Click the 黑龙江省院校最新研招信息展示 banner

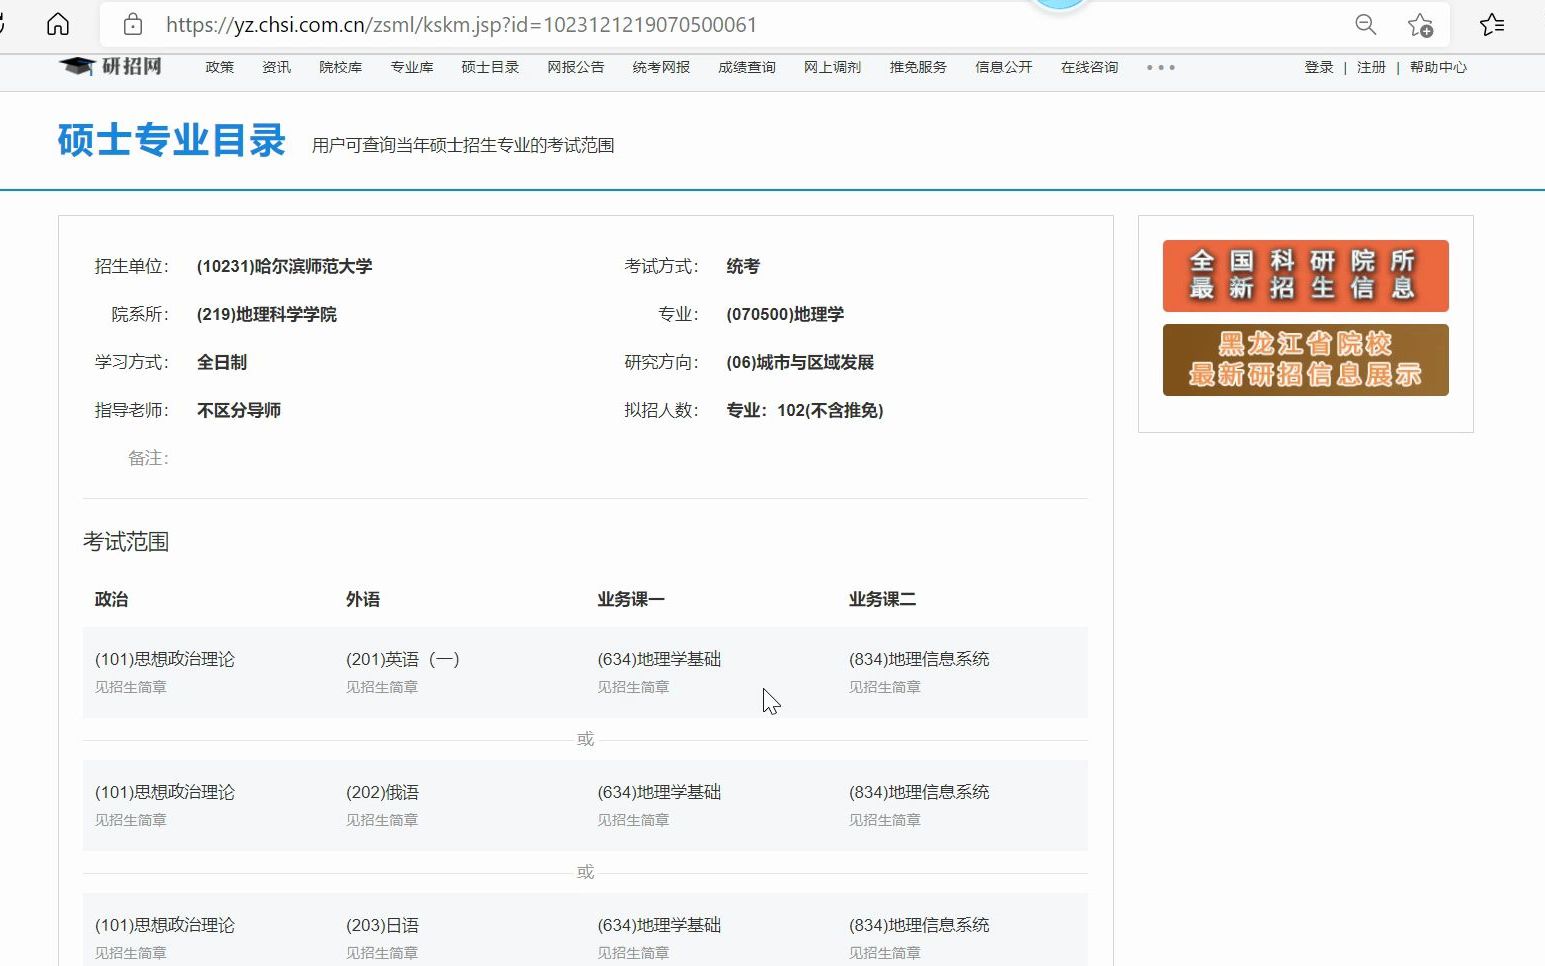tap(1304, 359)
